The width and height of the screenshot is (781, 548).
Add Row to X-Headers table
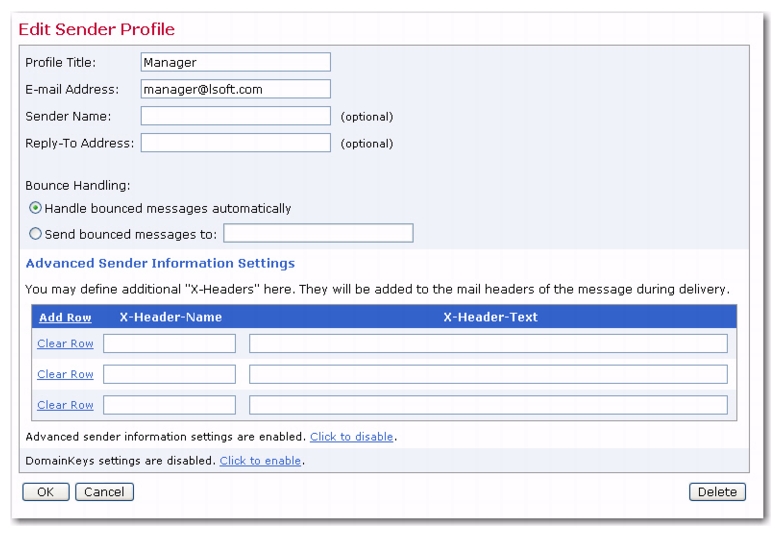click(x=65, y=317)
